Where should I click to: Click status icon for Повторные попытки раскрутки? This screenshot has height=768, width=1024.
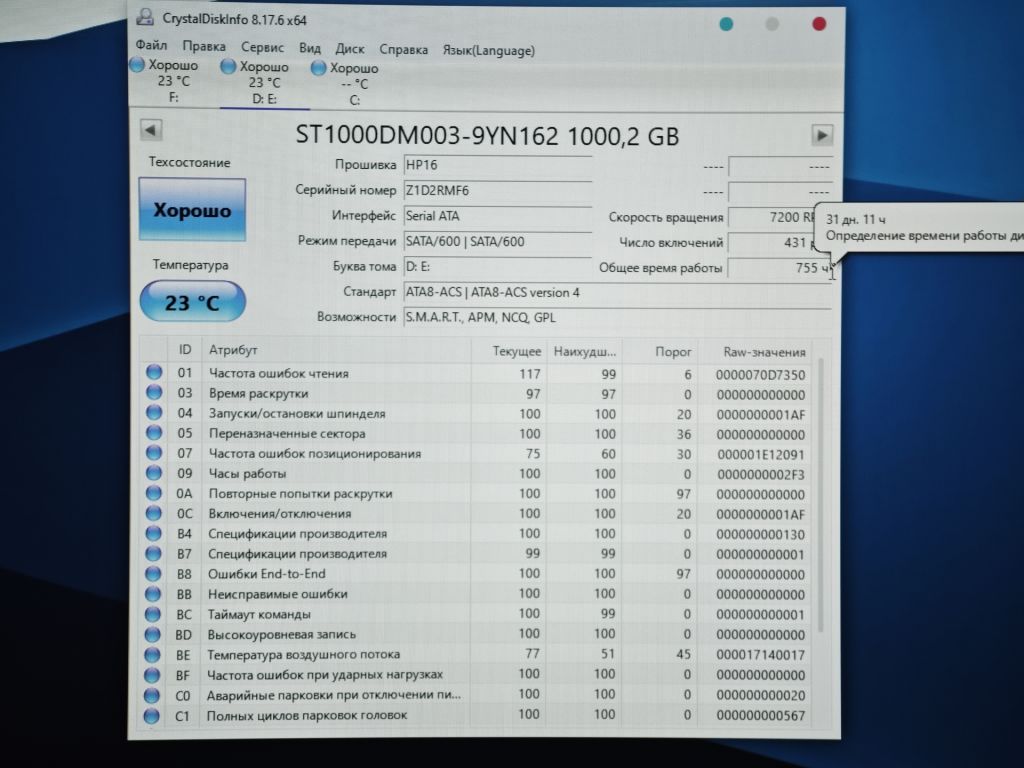pyautogui.click(x=153, y=493)
